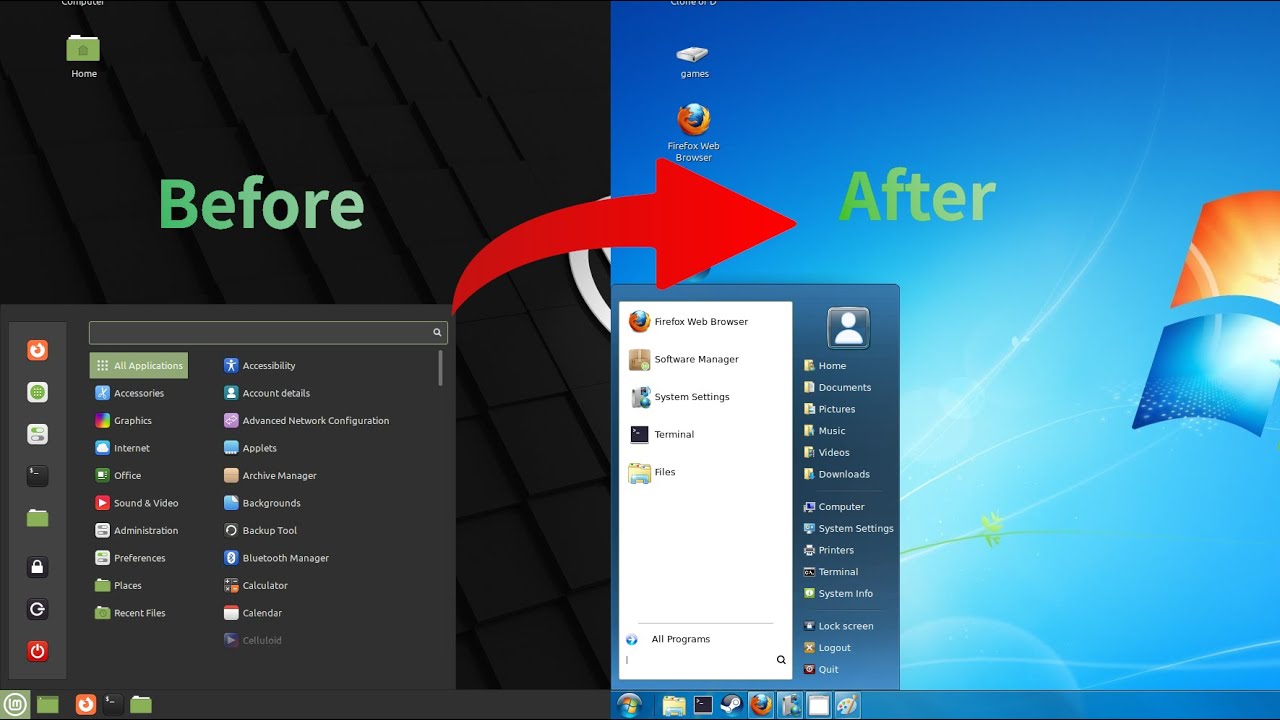Launch Firefox Web Browser in start menu

(688, 321)
